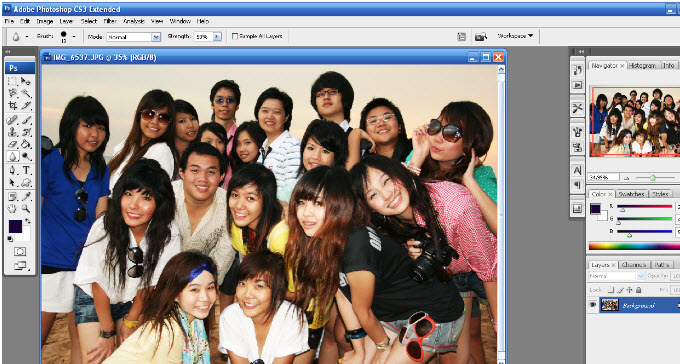The width and height of the screenshot is (680, 364).
Task: Open the Filter menu
Action: (x=110, y=21)
